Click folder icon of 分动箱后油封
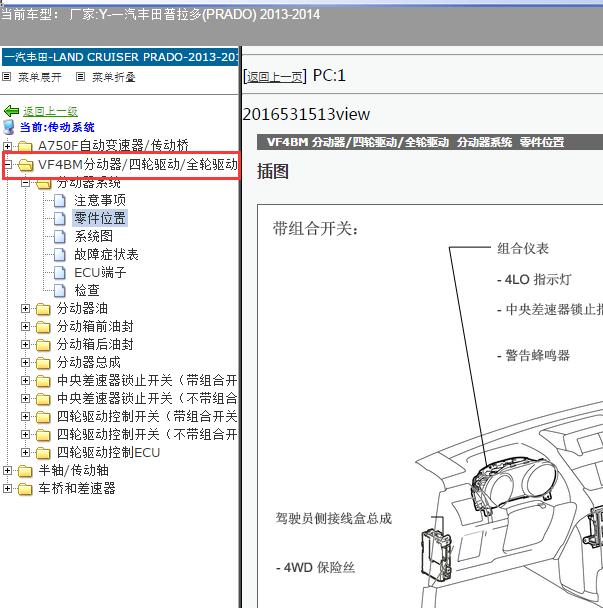The image size is (603, 608). click(x=43, y=345)
